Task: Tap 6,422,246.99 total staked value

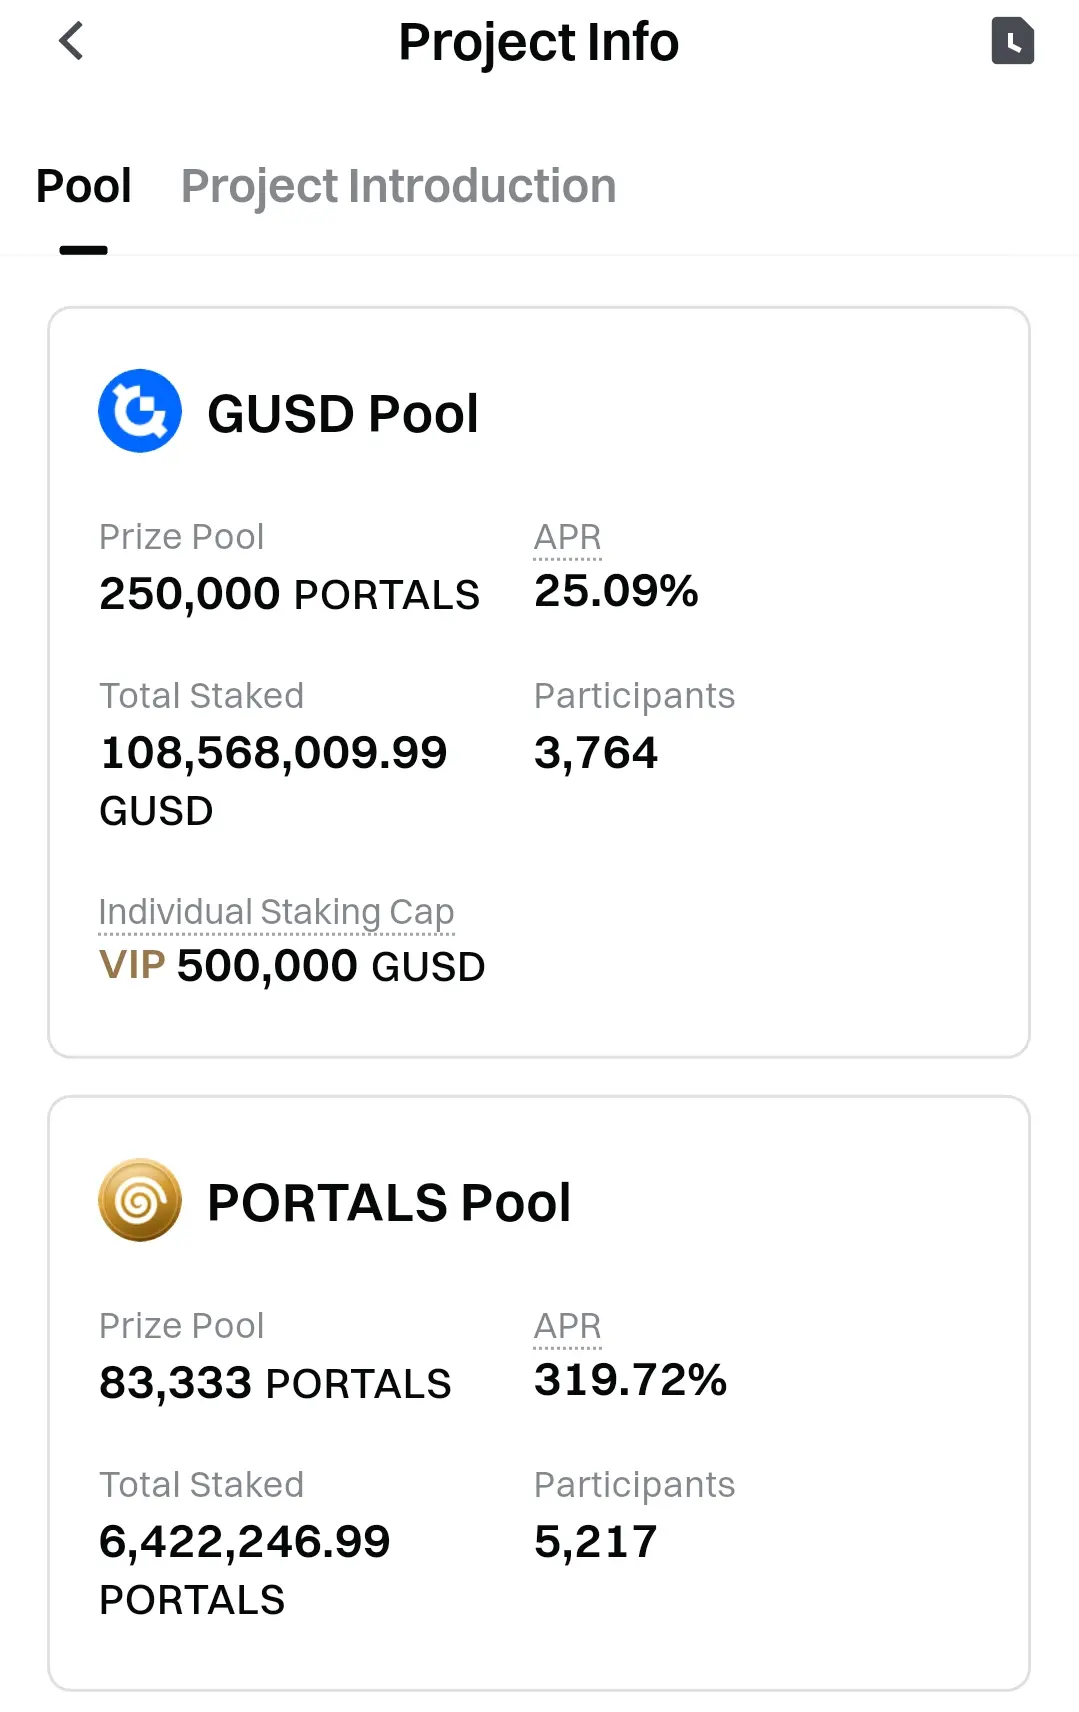Action: pyautogui.click(x=245, y=1542)
